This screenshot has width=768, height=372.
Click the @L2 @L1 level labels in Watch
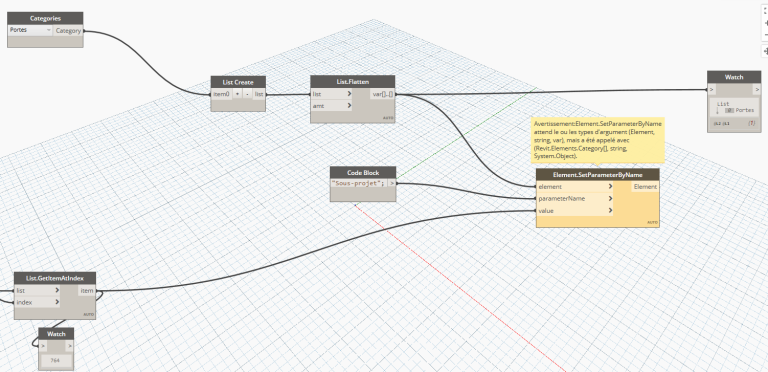coord(721,124)
